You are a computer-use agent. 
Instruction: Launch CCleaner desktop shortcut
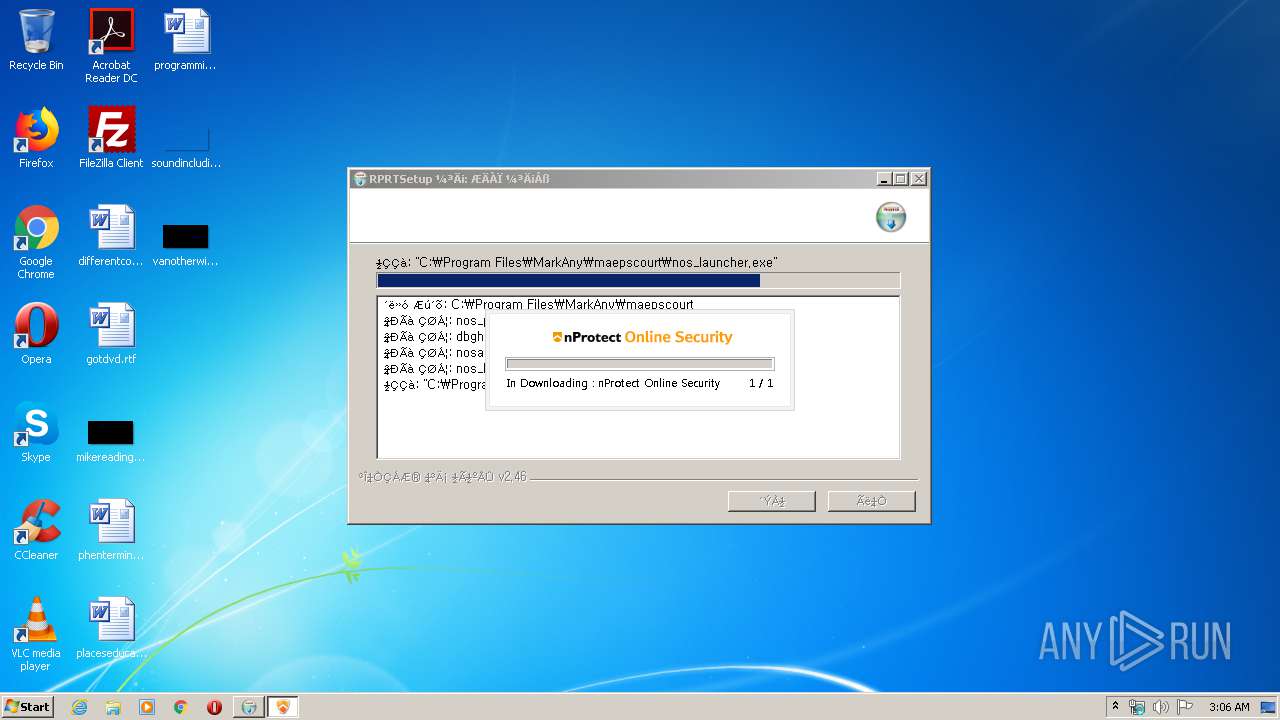[36, 530]
